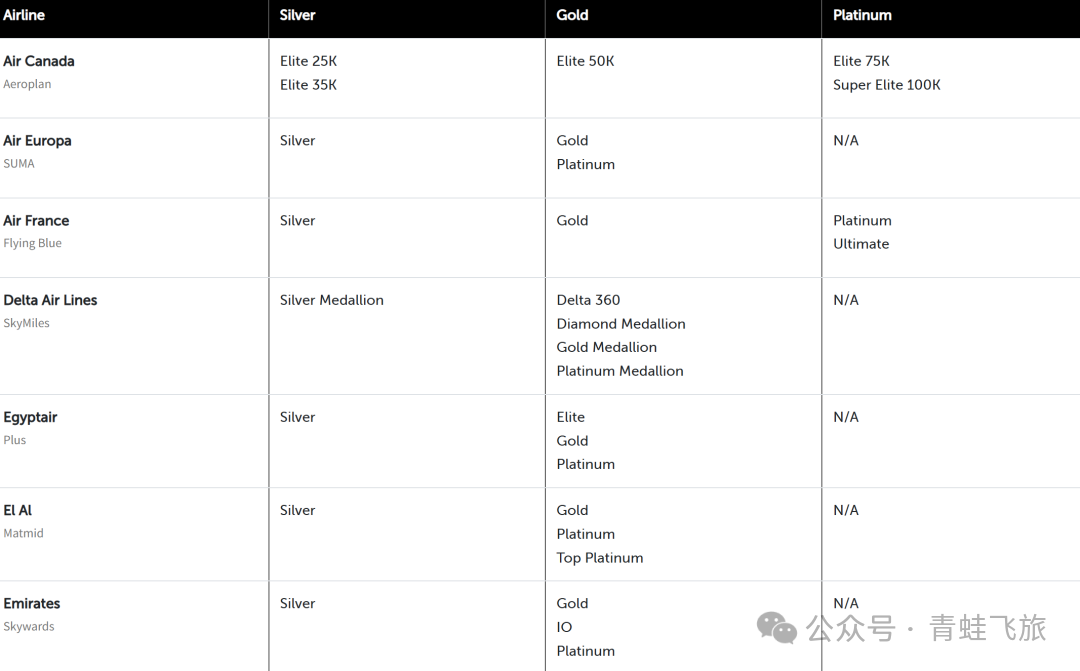
Task: Select the Flying Blue program label
Action: click(x=32, y=243)
